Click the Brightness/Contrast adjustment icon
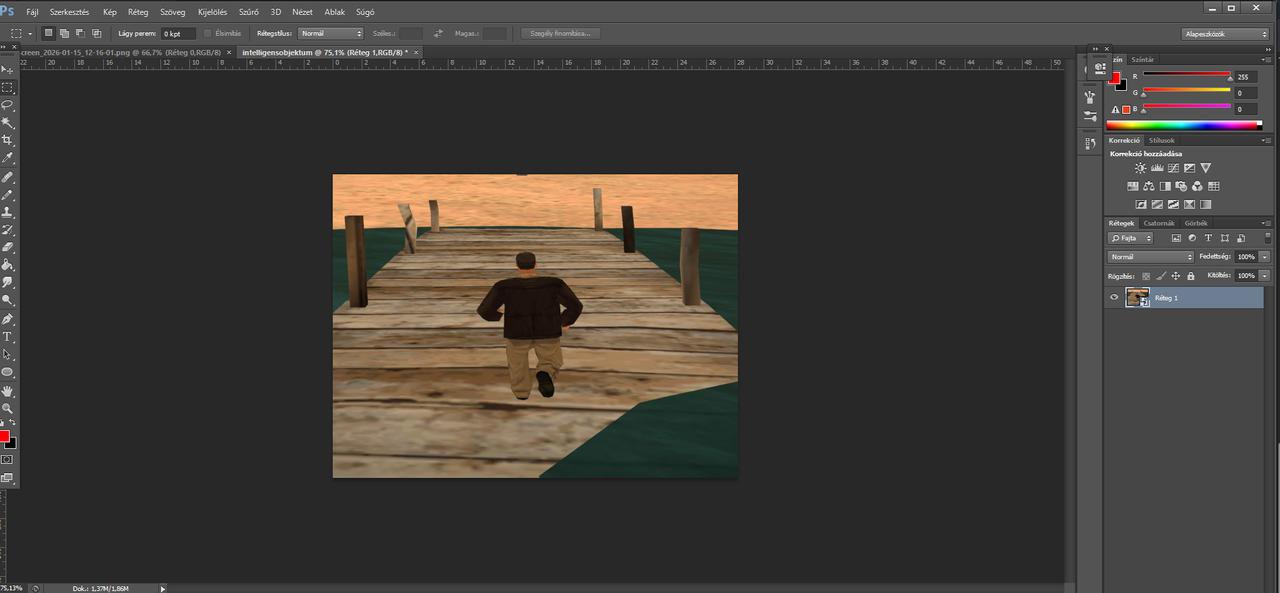Image resolution: width=1280 pixels, height=593 pixels. coord(1140,168)
